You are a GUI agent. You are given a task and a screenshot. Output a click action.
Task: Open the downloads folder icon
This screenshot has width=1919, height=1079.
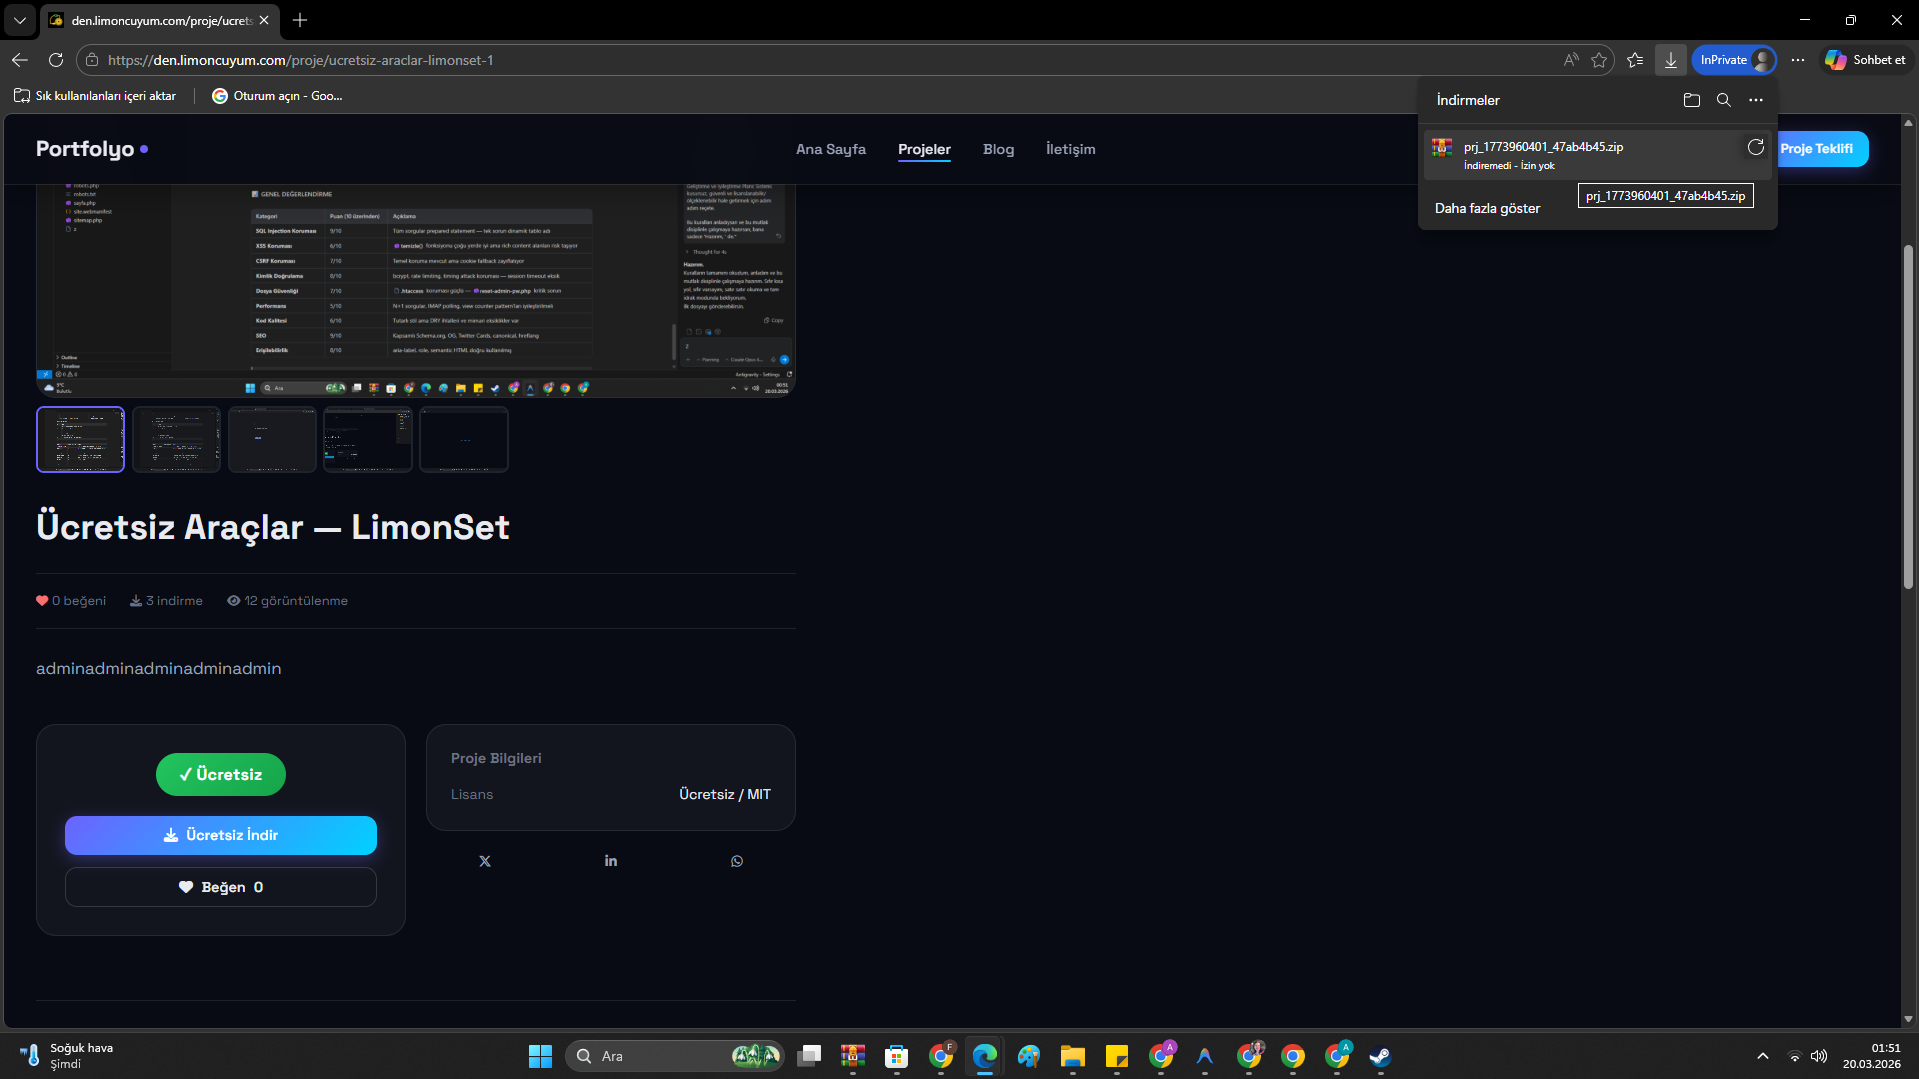1691,100
